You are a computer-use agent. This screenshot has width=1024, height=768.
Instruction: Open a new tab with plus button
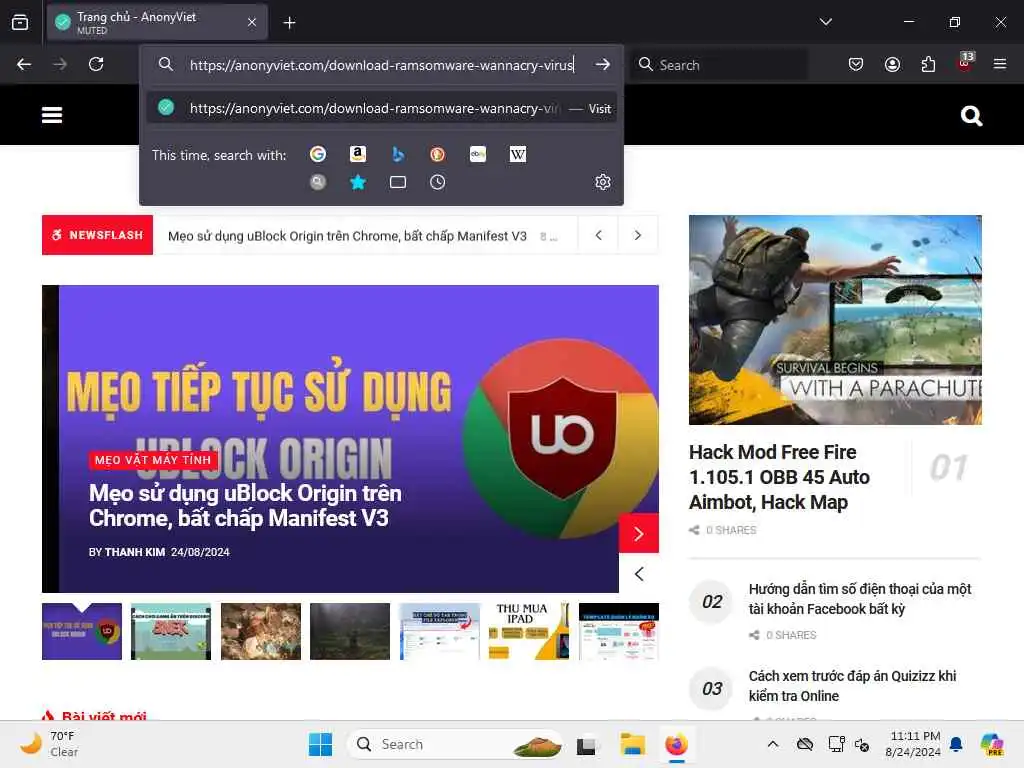coord(289,23)
